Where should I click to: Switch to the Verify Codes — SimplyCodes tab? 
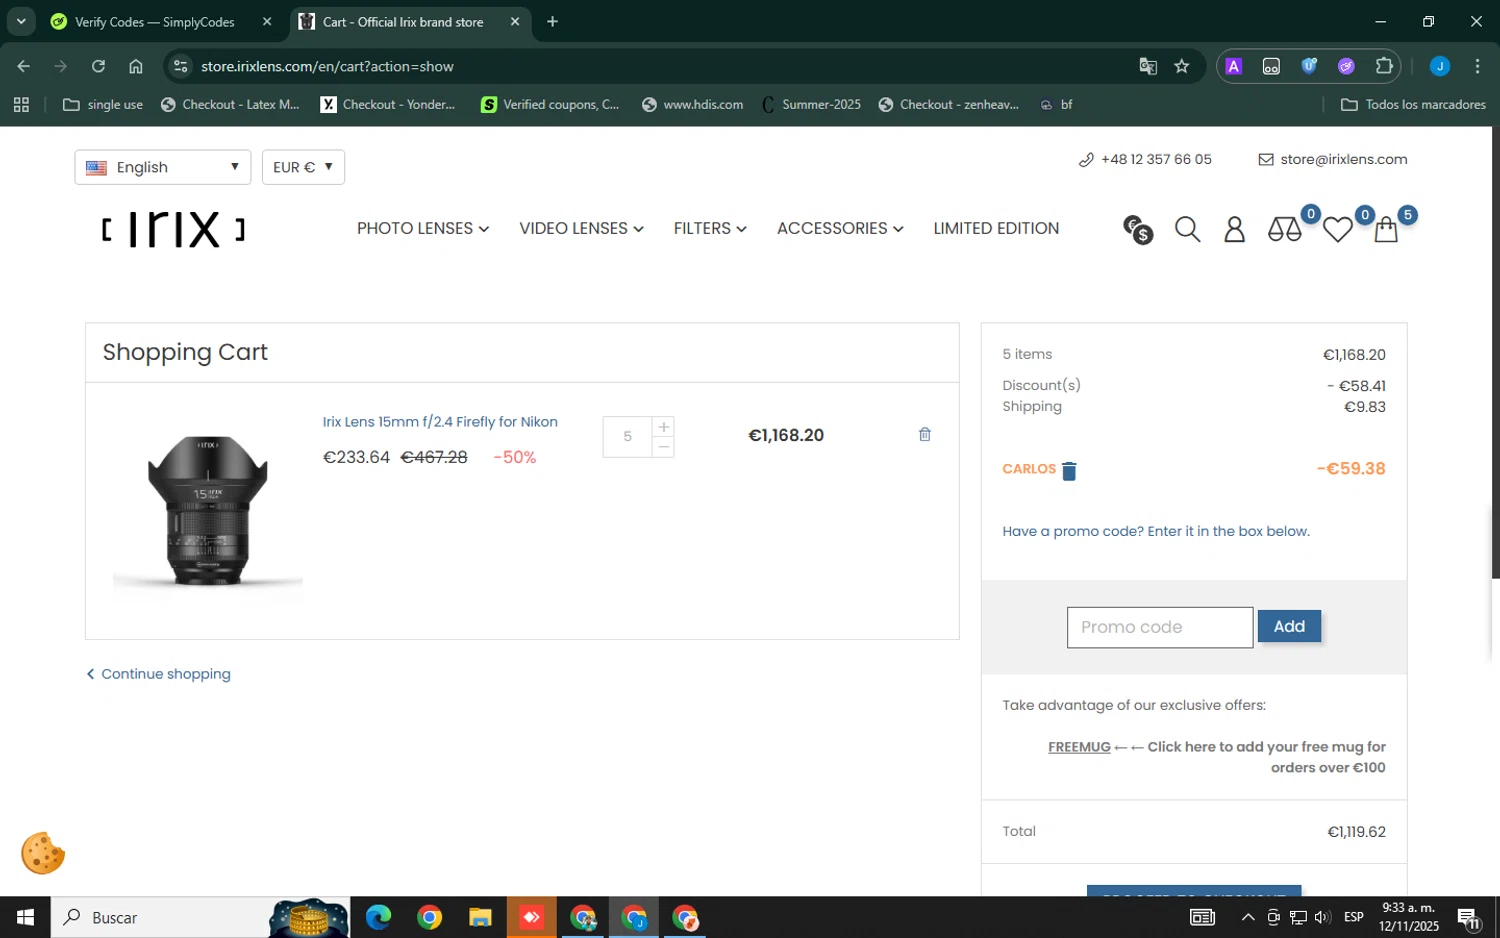click(x=154, y=21)
